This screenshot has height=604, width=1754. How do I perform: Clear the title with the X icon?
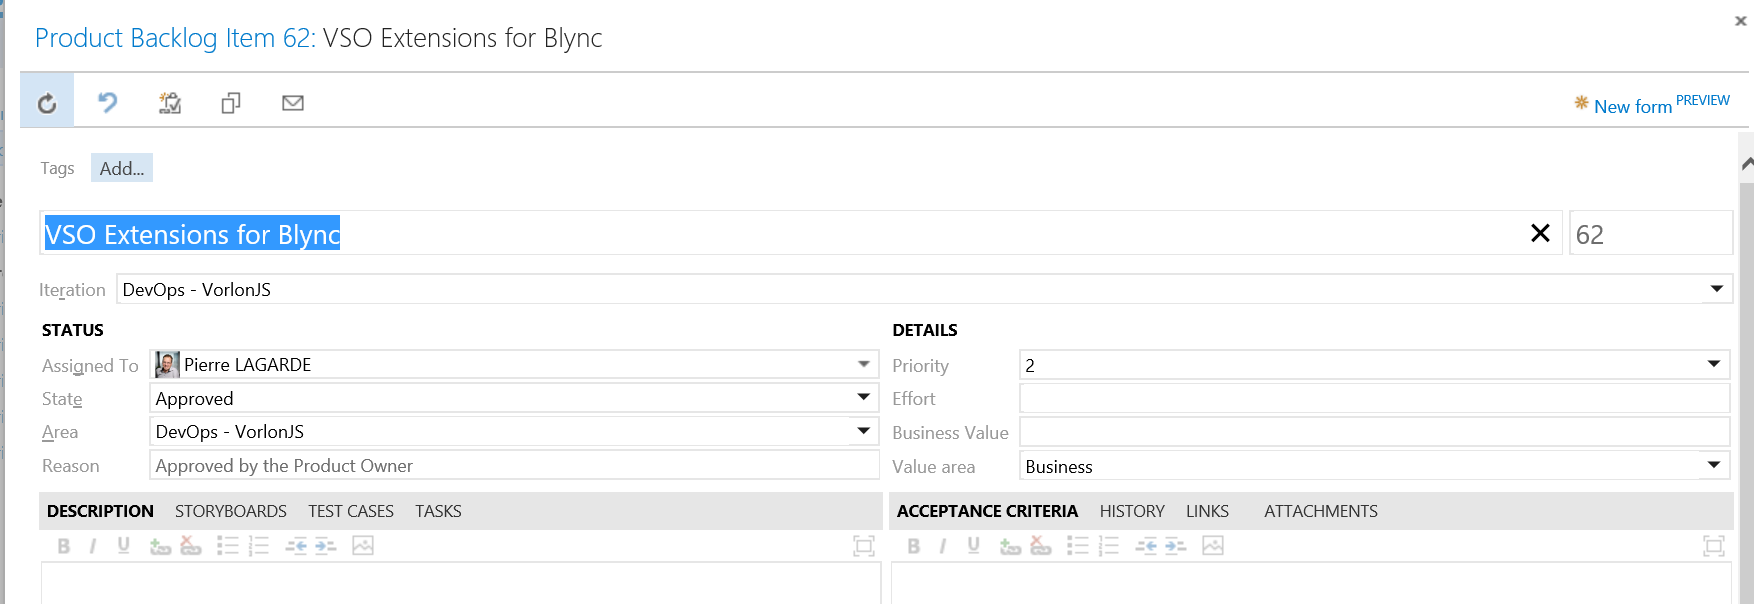pyautogui.click(x=1540, y=233)
